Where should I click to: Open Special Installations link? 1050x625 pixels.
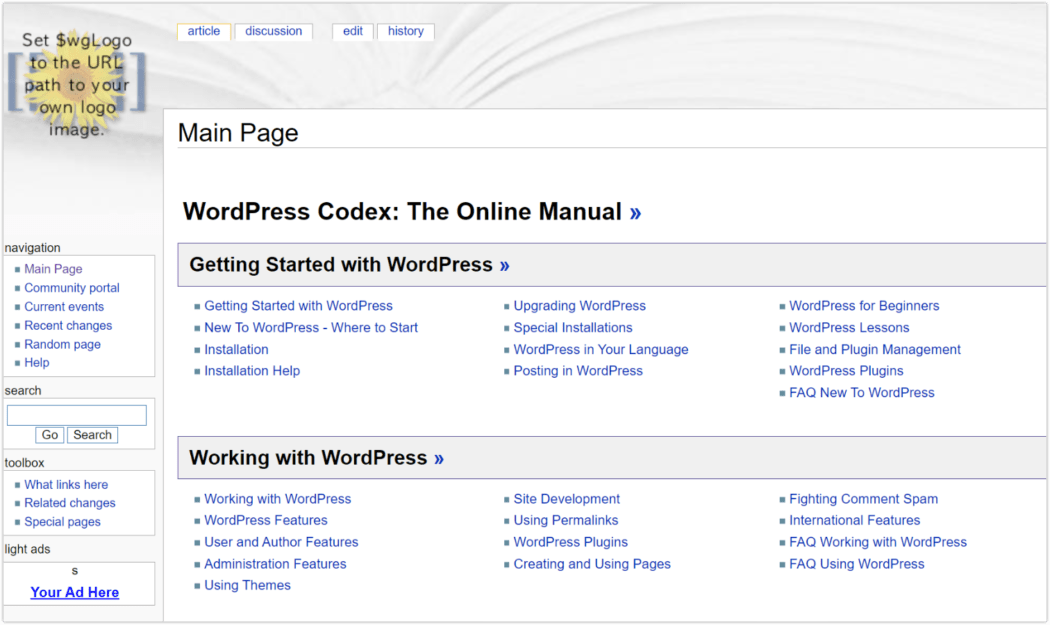coord(573,328)
